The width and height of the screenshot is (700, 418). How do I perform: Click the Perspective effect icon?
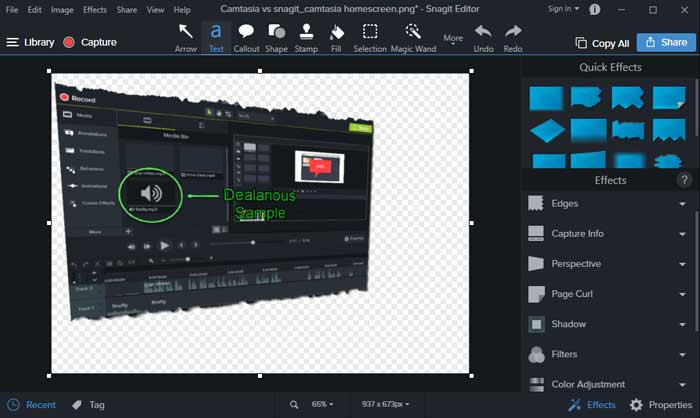click(536, 263)
